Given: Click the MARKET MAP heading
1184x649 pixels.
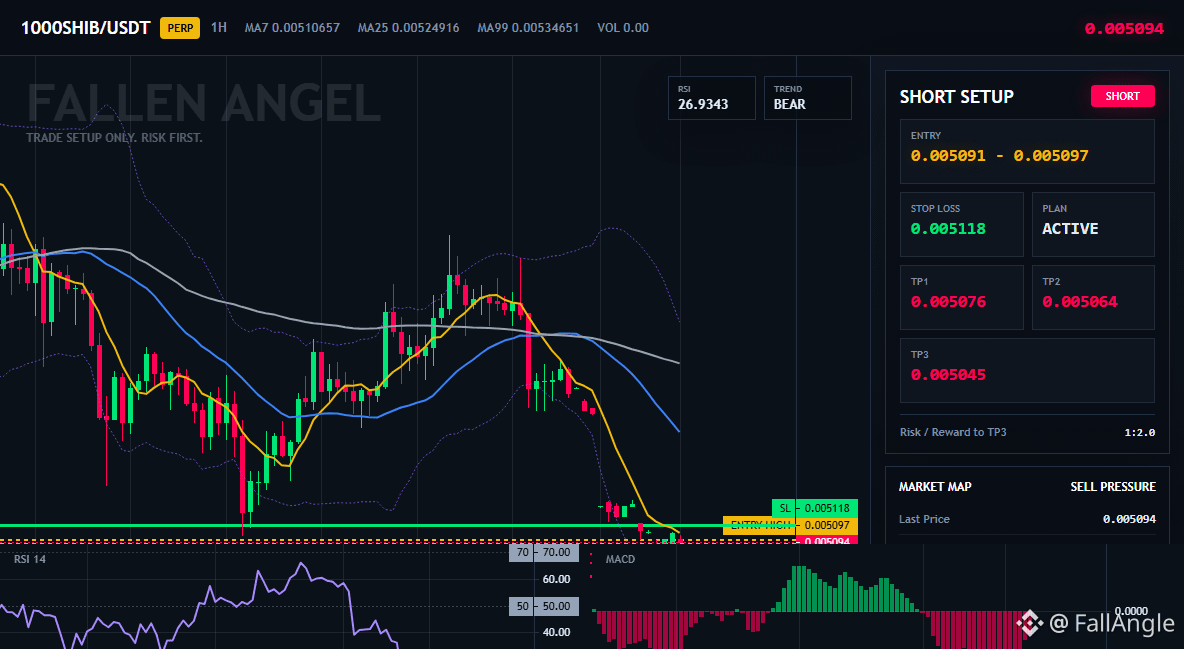Looking at the screenshot, I should (x=935, y=487).
